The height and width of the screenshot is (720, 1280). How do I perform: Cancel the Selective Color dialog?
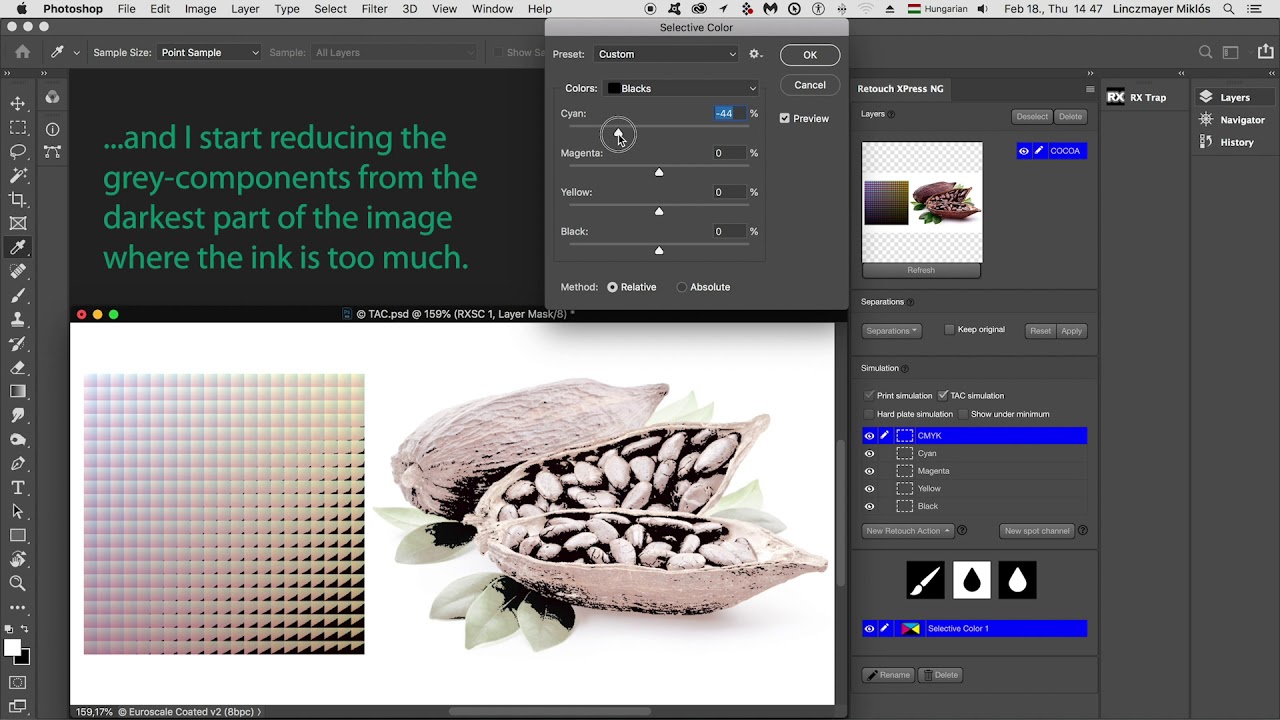pos(810,85)
